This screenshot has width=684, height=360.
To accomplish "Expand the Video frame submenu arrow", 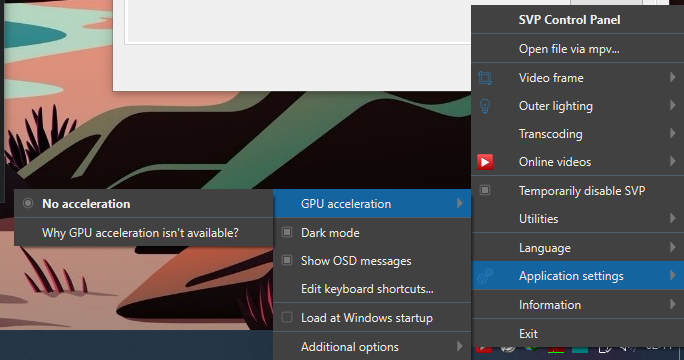I will coord(673,77).
